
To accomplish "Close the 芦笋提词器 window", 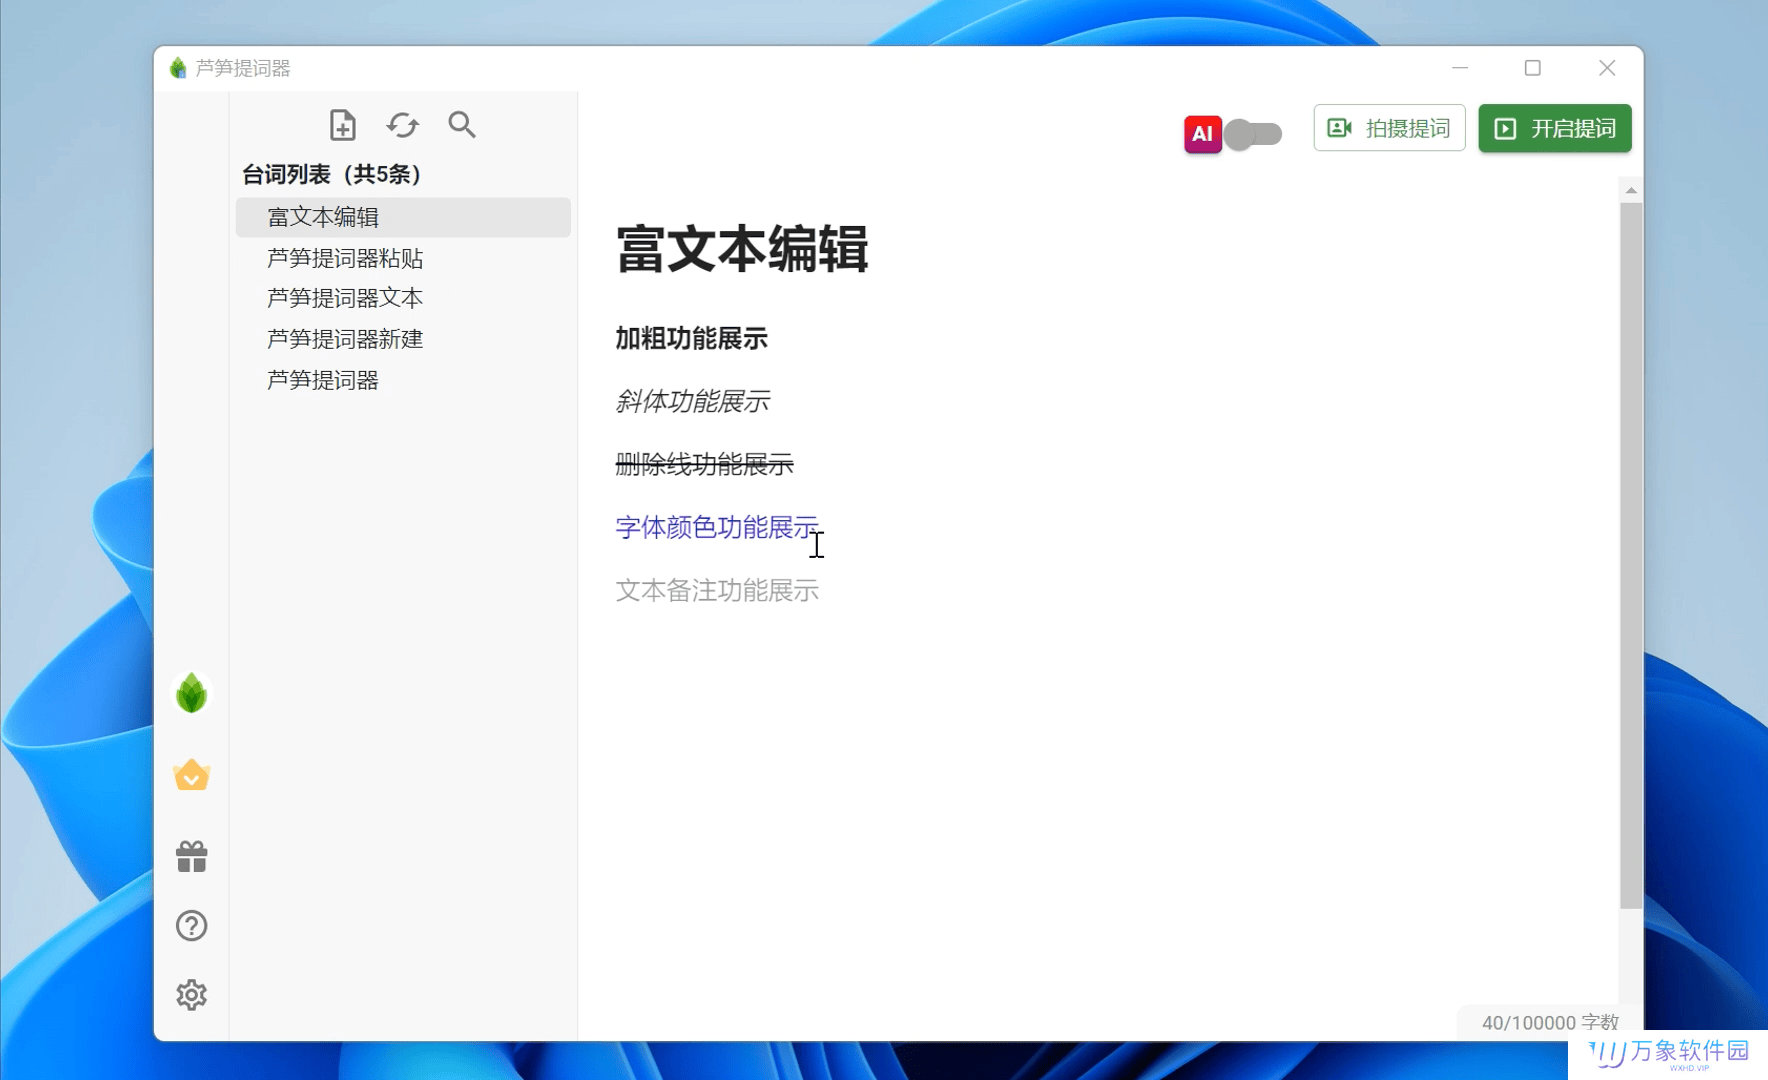I will [x=1607, y=68].
